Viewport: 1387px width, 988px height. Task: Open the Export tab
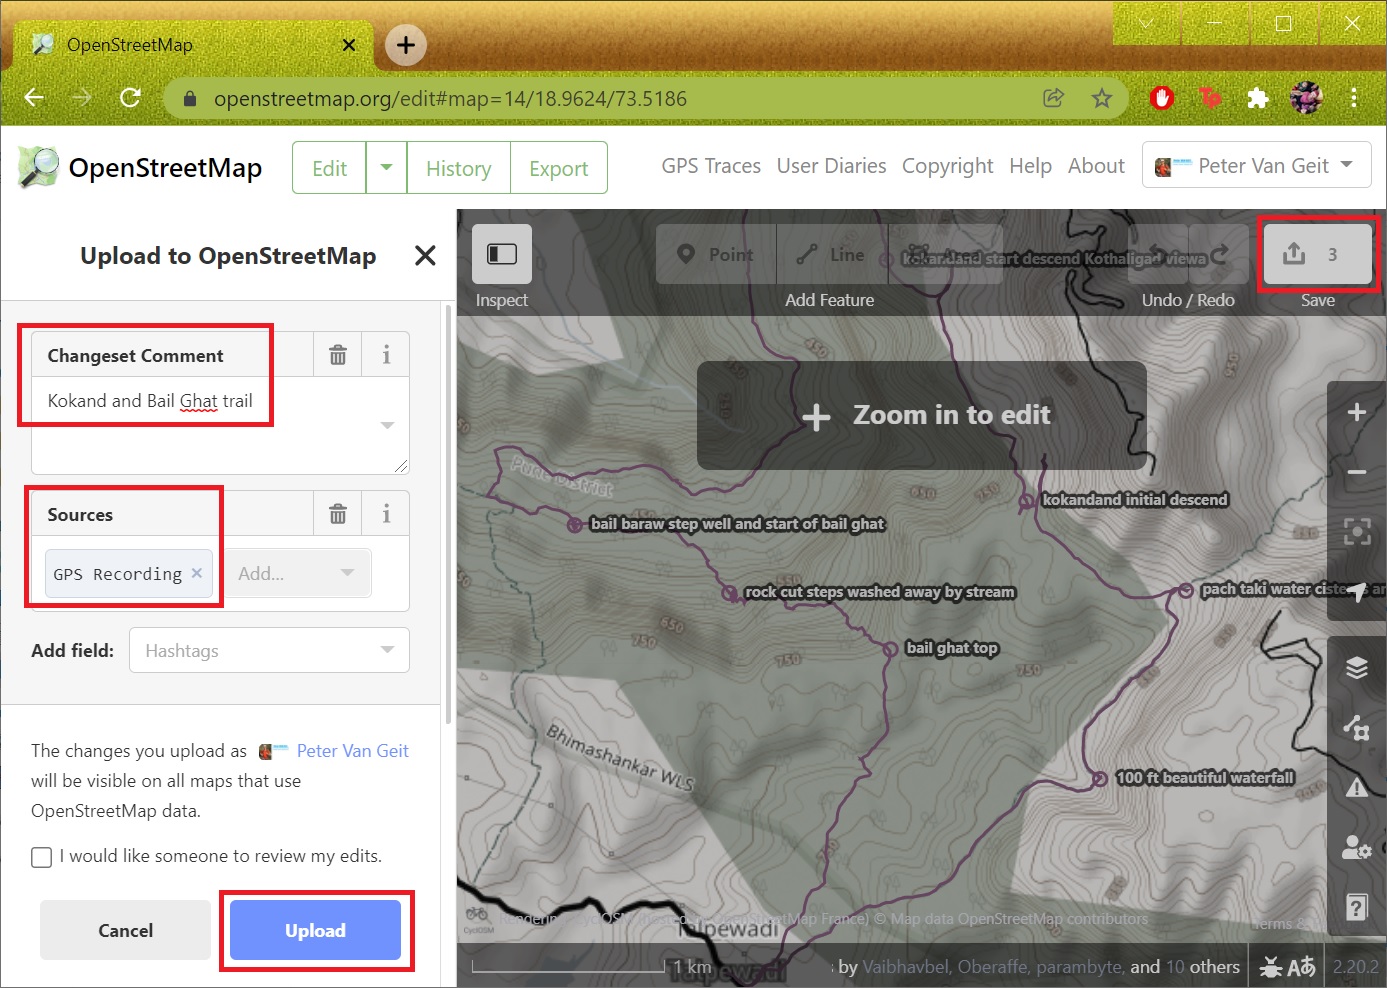558,168
